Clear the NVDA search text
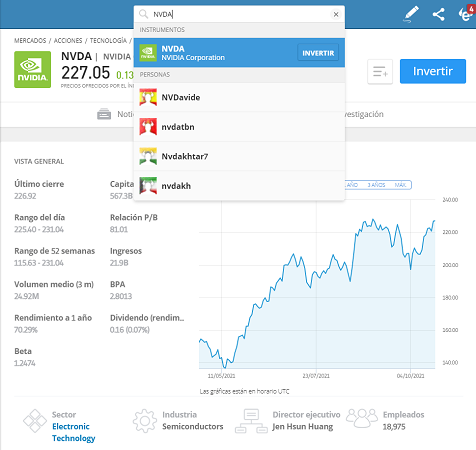 click(336, 14)
